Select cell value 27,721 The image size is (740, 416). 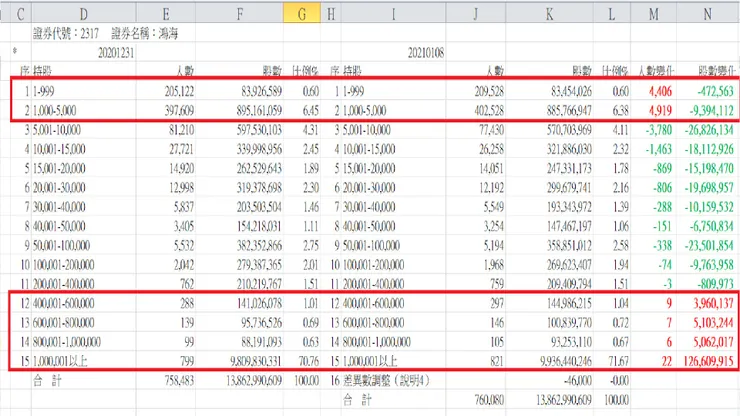pos(181,149)
